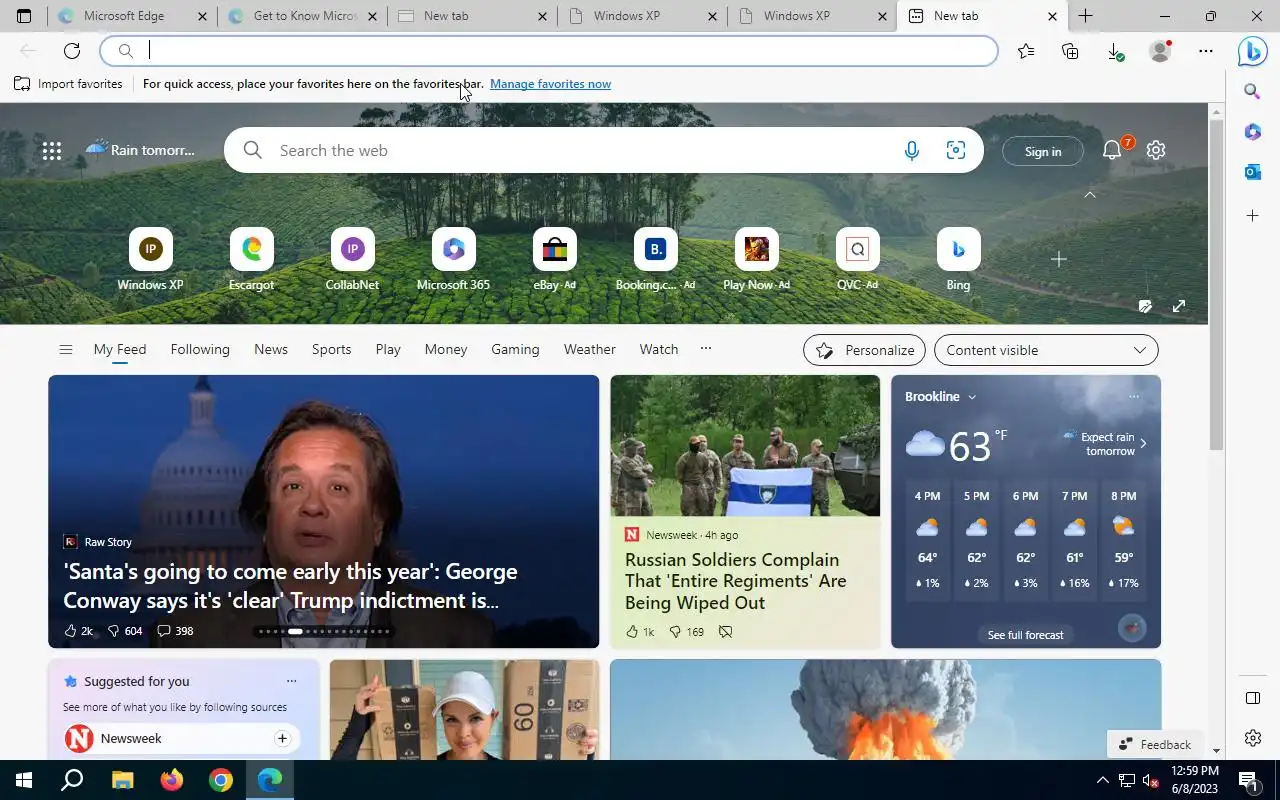Click the sidebar Search magnifier icon
The height and width of the screenshot is (800, 1280).
[1252, 91]
